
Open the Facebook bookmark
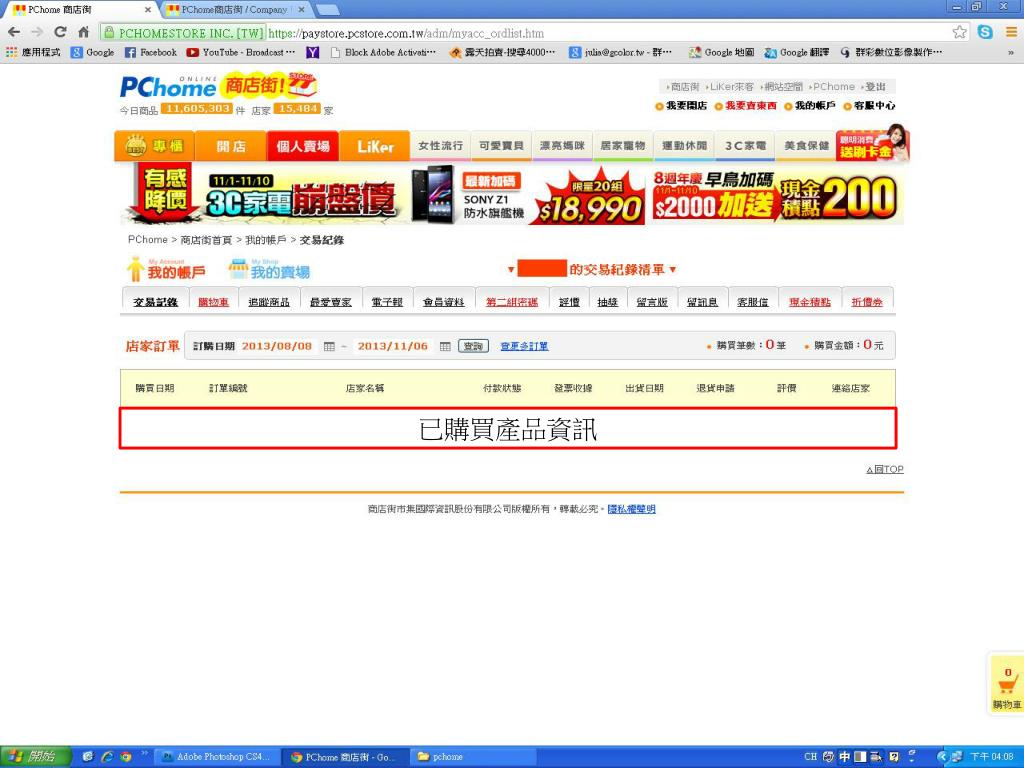[x=151, y=52]
